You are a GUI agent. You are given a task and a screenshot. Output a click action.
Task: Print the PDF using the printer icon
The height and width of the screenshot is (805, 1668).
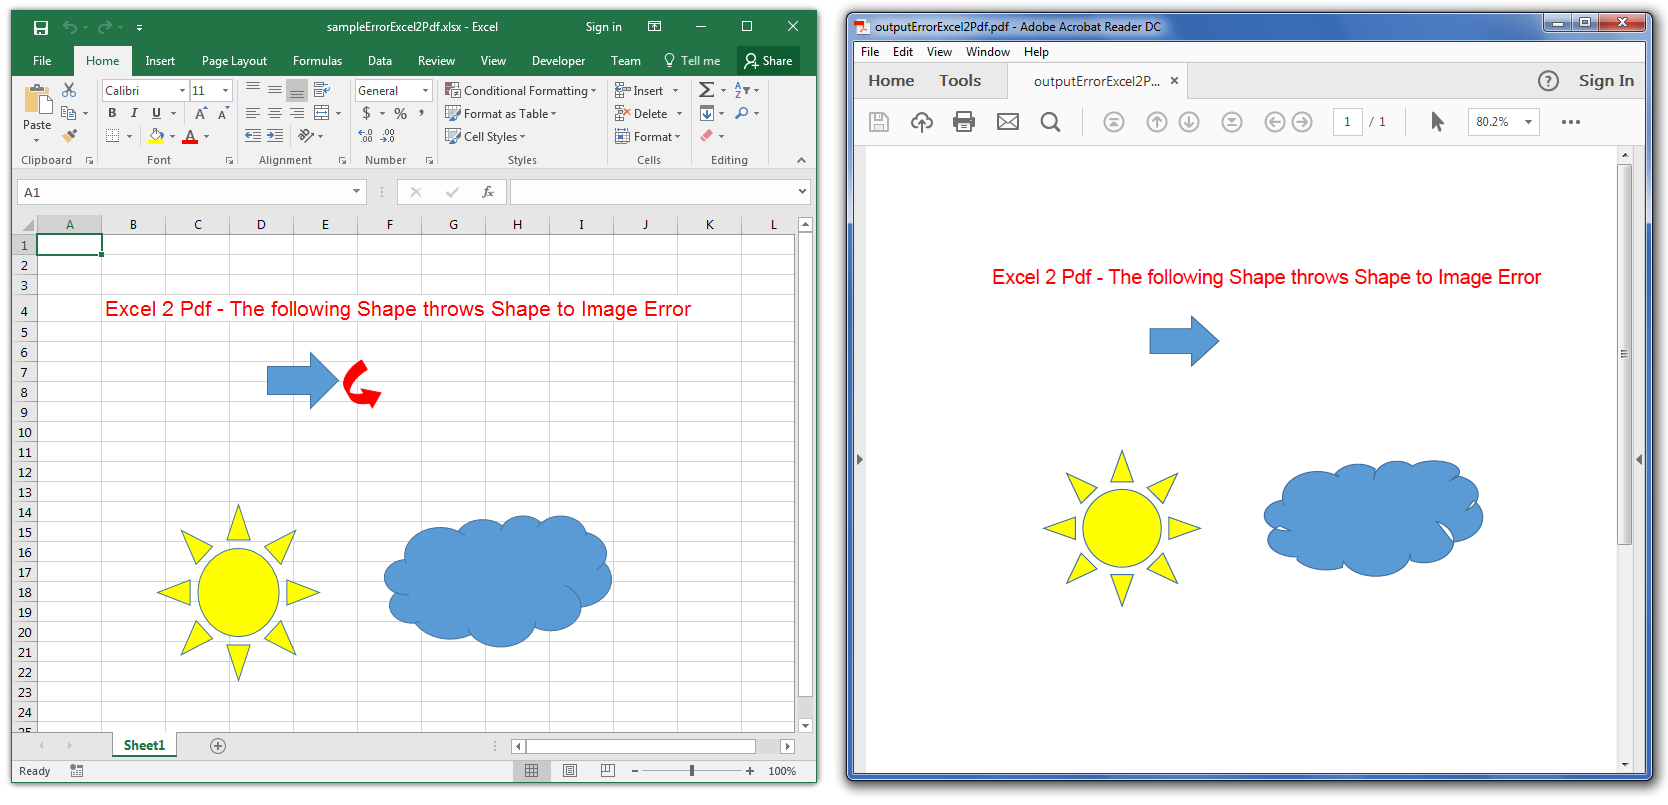pos(964,122)
